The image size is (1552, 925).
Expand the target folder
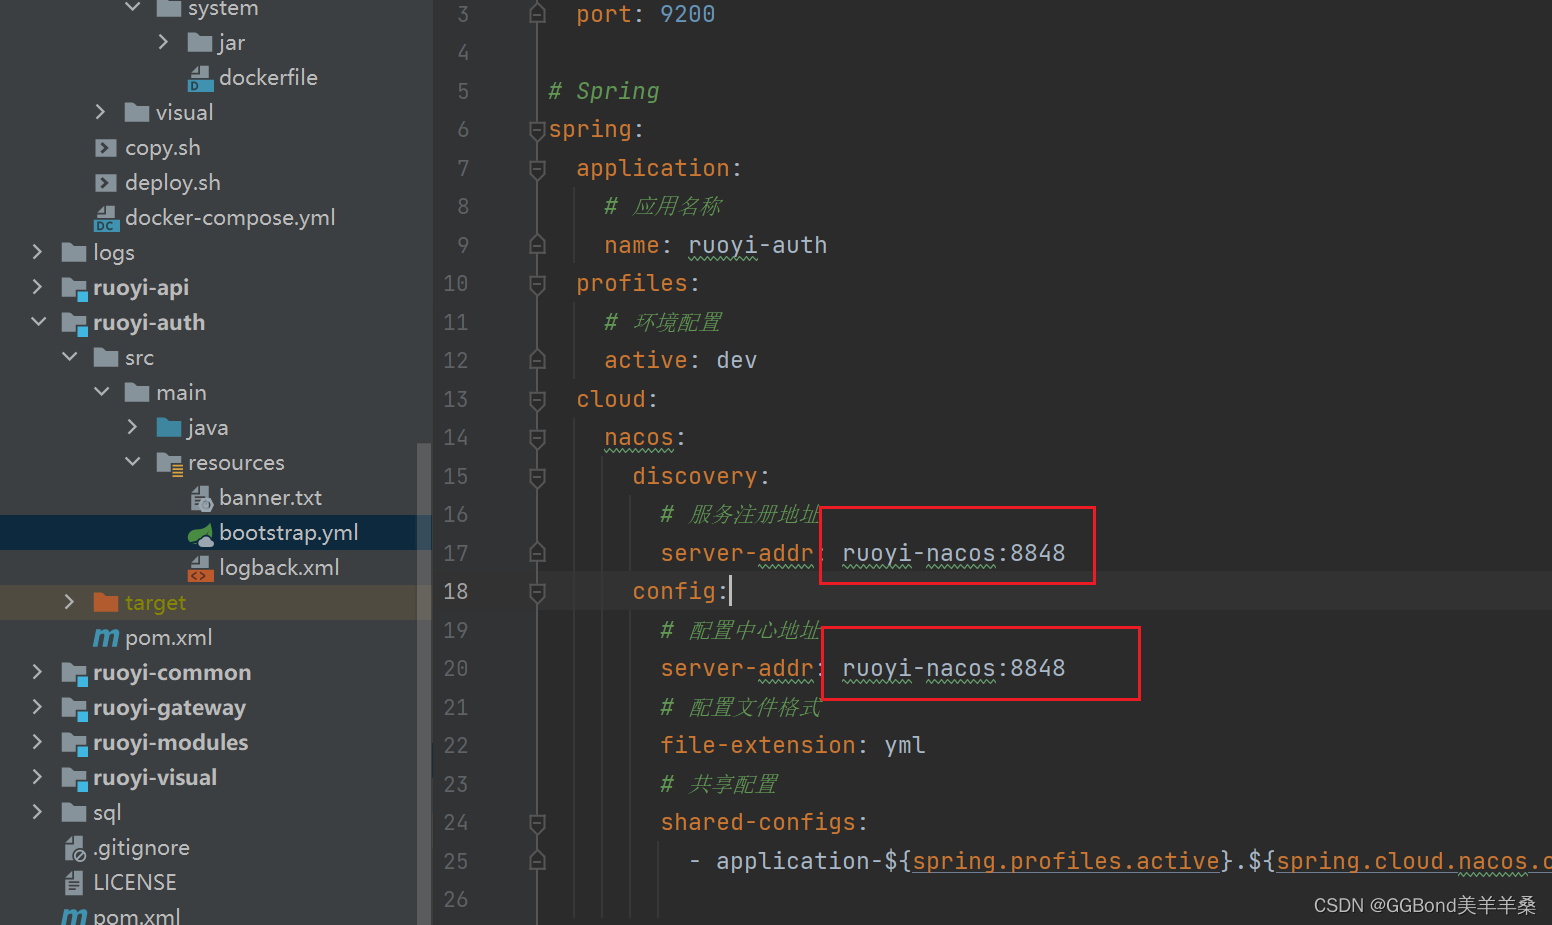[68, 602]
